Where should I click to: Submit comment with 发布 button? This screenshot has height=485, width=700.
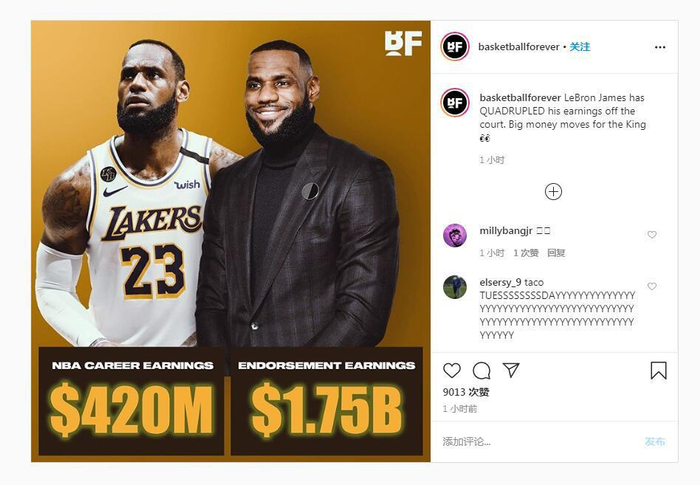pyautogui.click(x=655, y=442)
